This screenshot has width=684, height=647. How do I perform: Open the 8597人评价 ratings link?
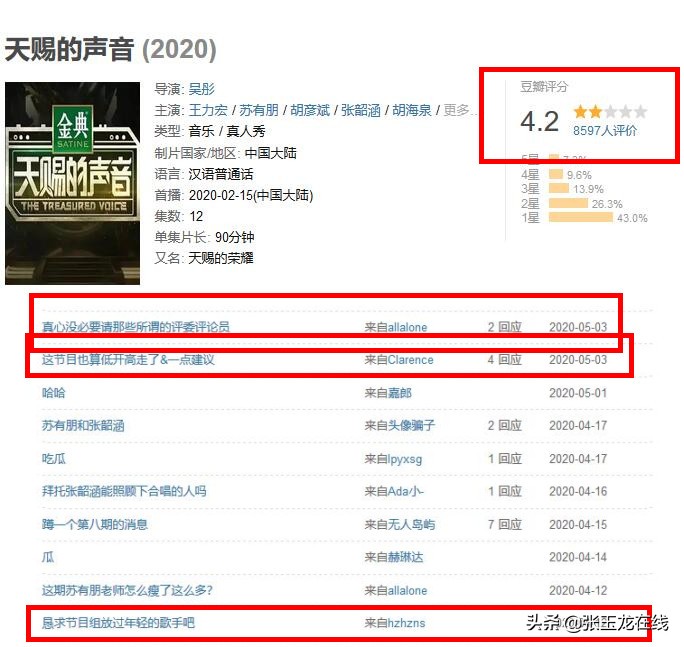pyautogui.click(x=604, y=130)
